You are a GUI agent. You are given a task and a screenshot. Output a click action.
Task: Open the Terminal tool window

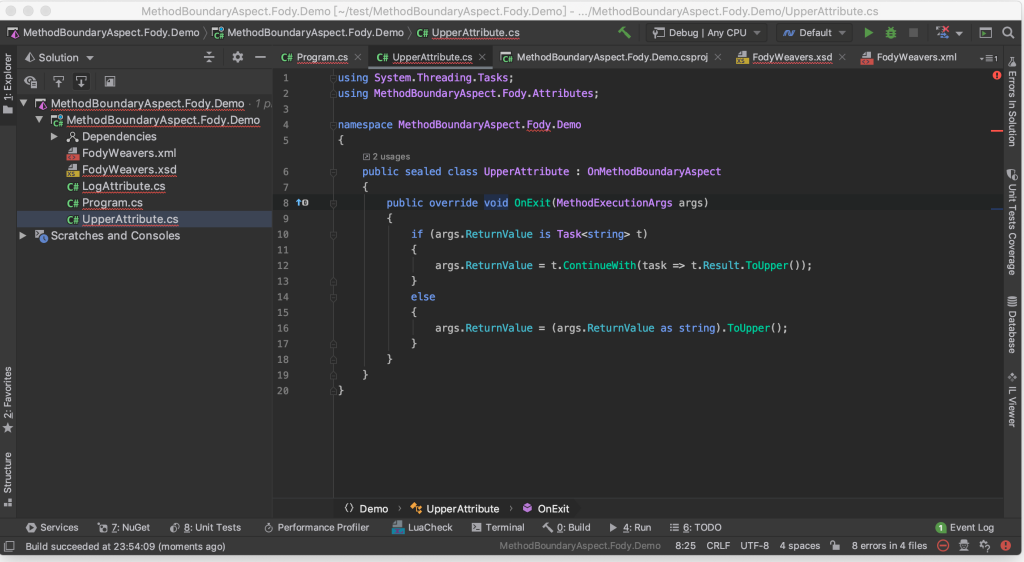point(498,527)
